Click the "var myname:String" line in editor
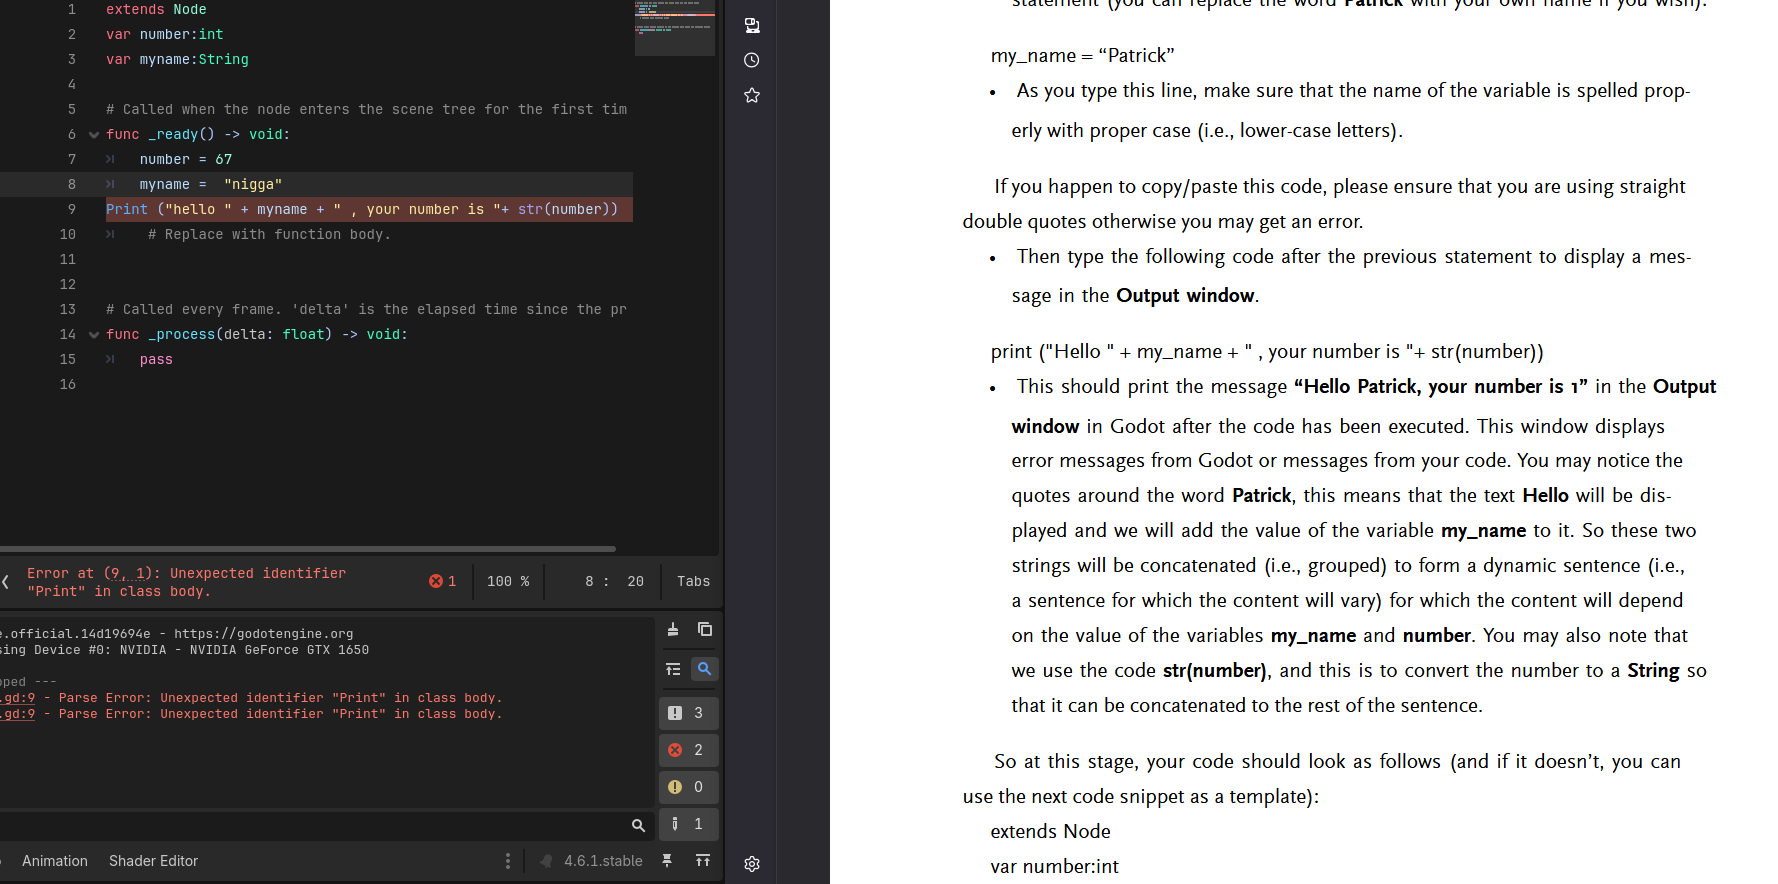 pyautogui.click(x=177, y=60)
